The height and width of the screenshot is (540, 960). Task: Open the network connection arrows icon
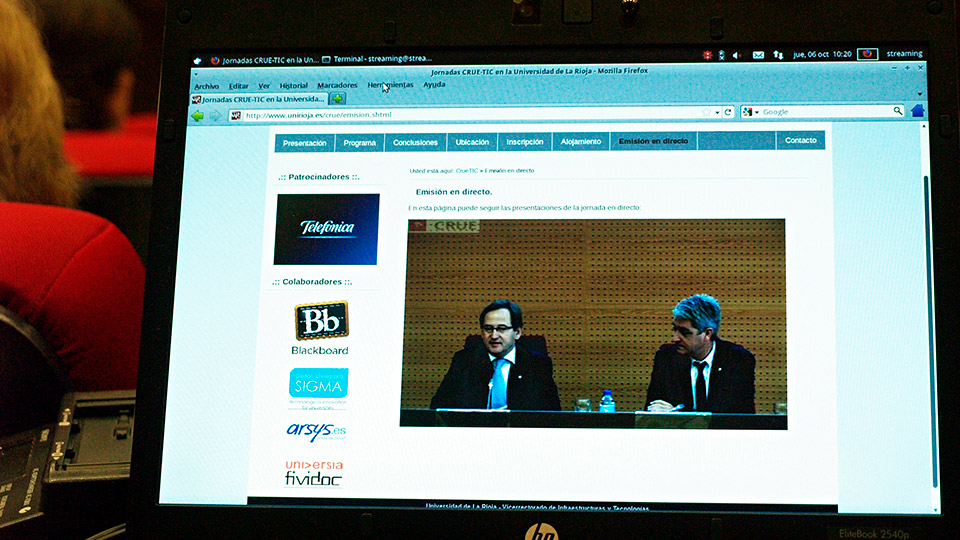tap(778, 54)
